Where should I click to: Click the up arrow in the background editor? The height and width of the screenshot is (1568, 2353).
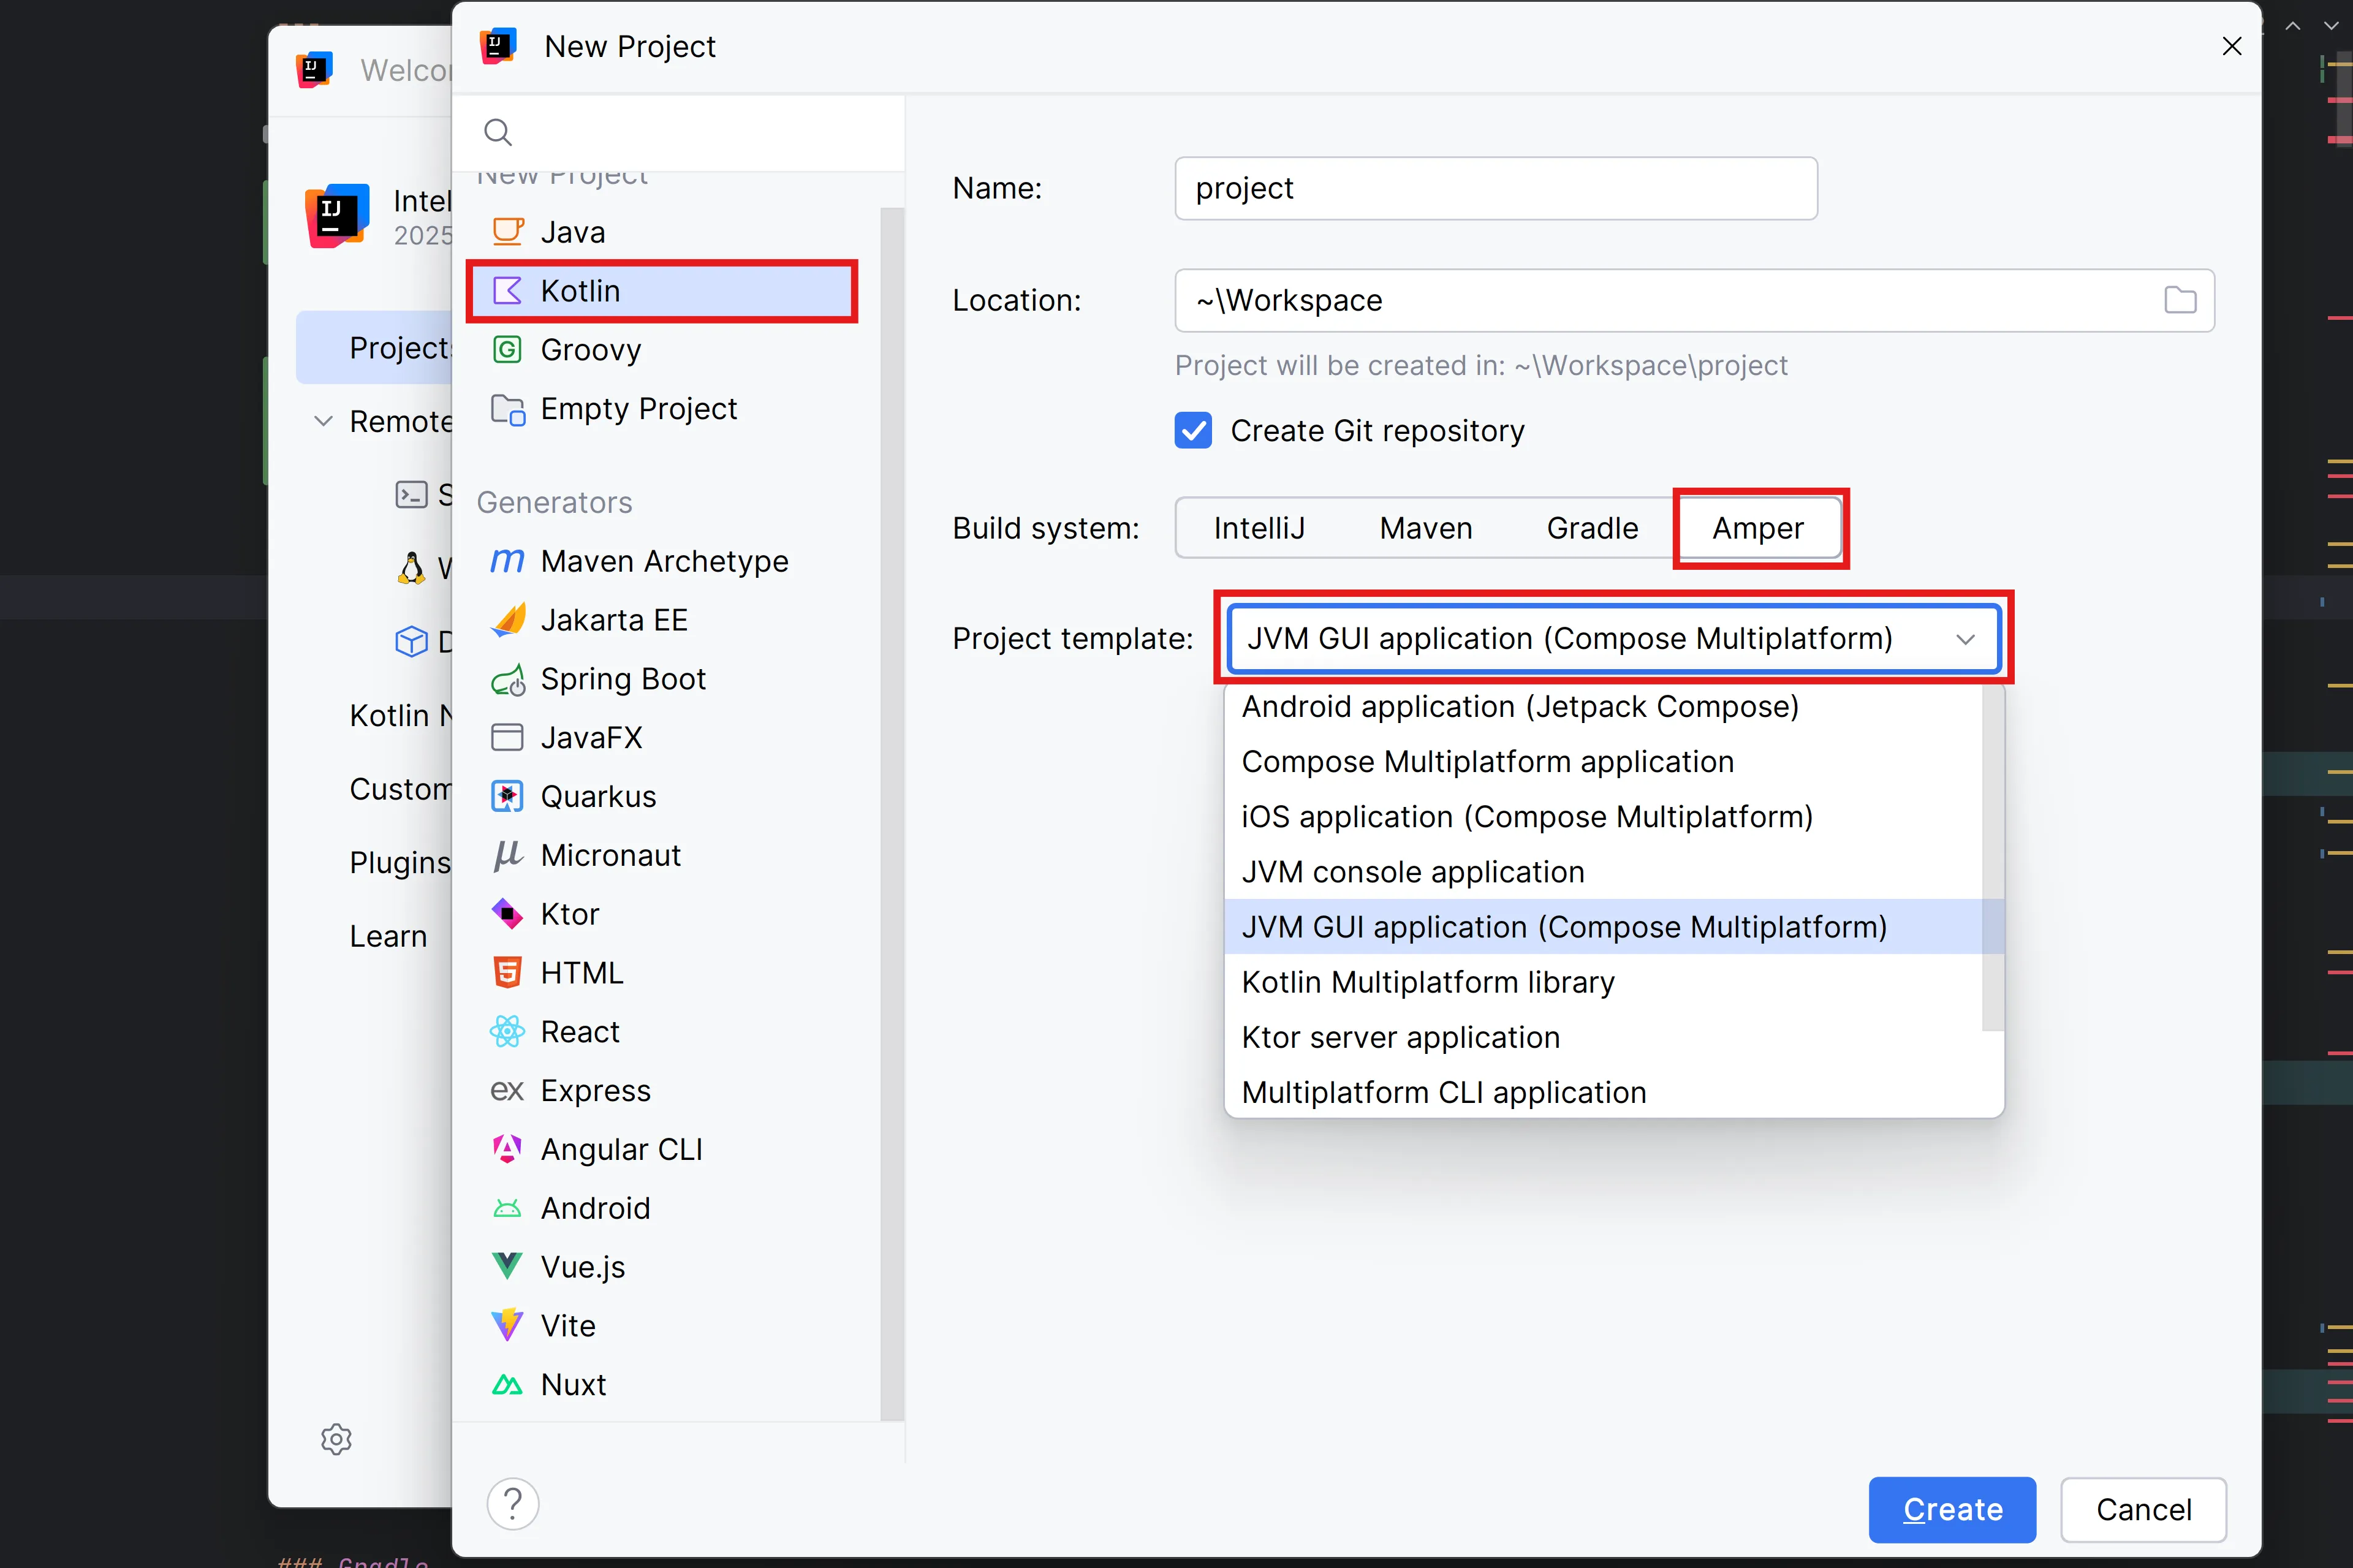pos(2292,27)
